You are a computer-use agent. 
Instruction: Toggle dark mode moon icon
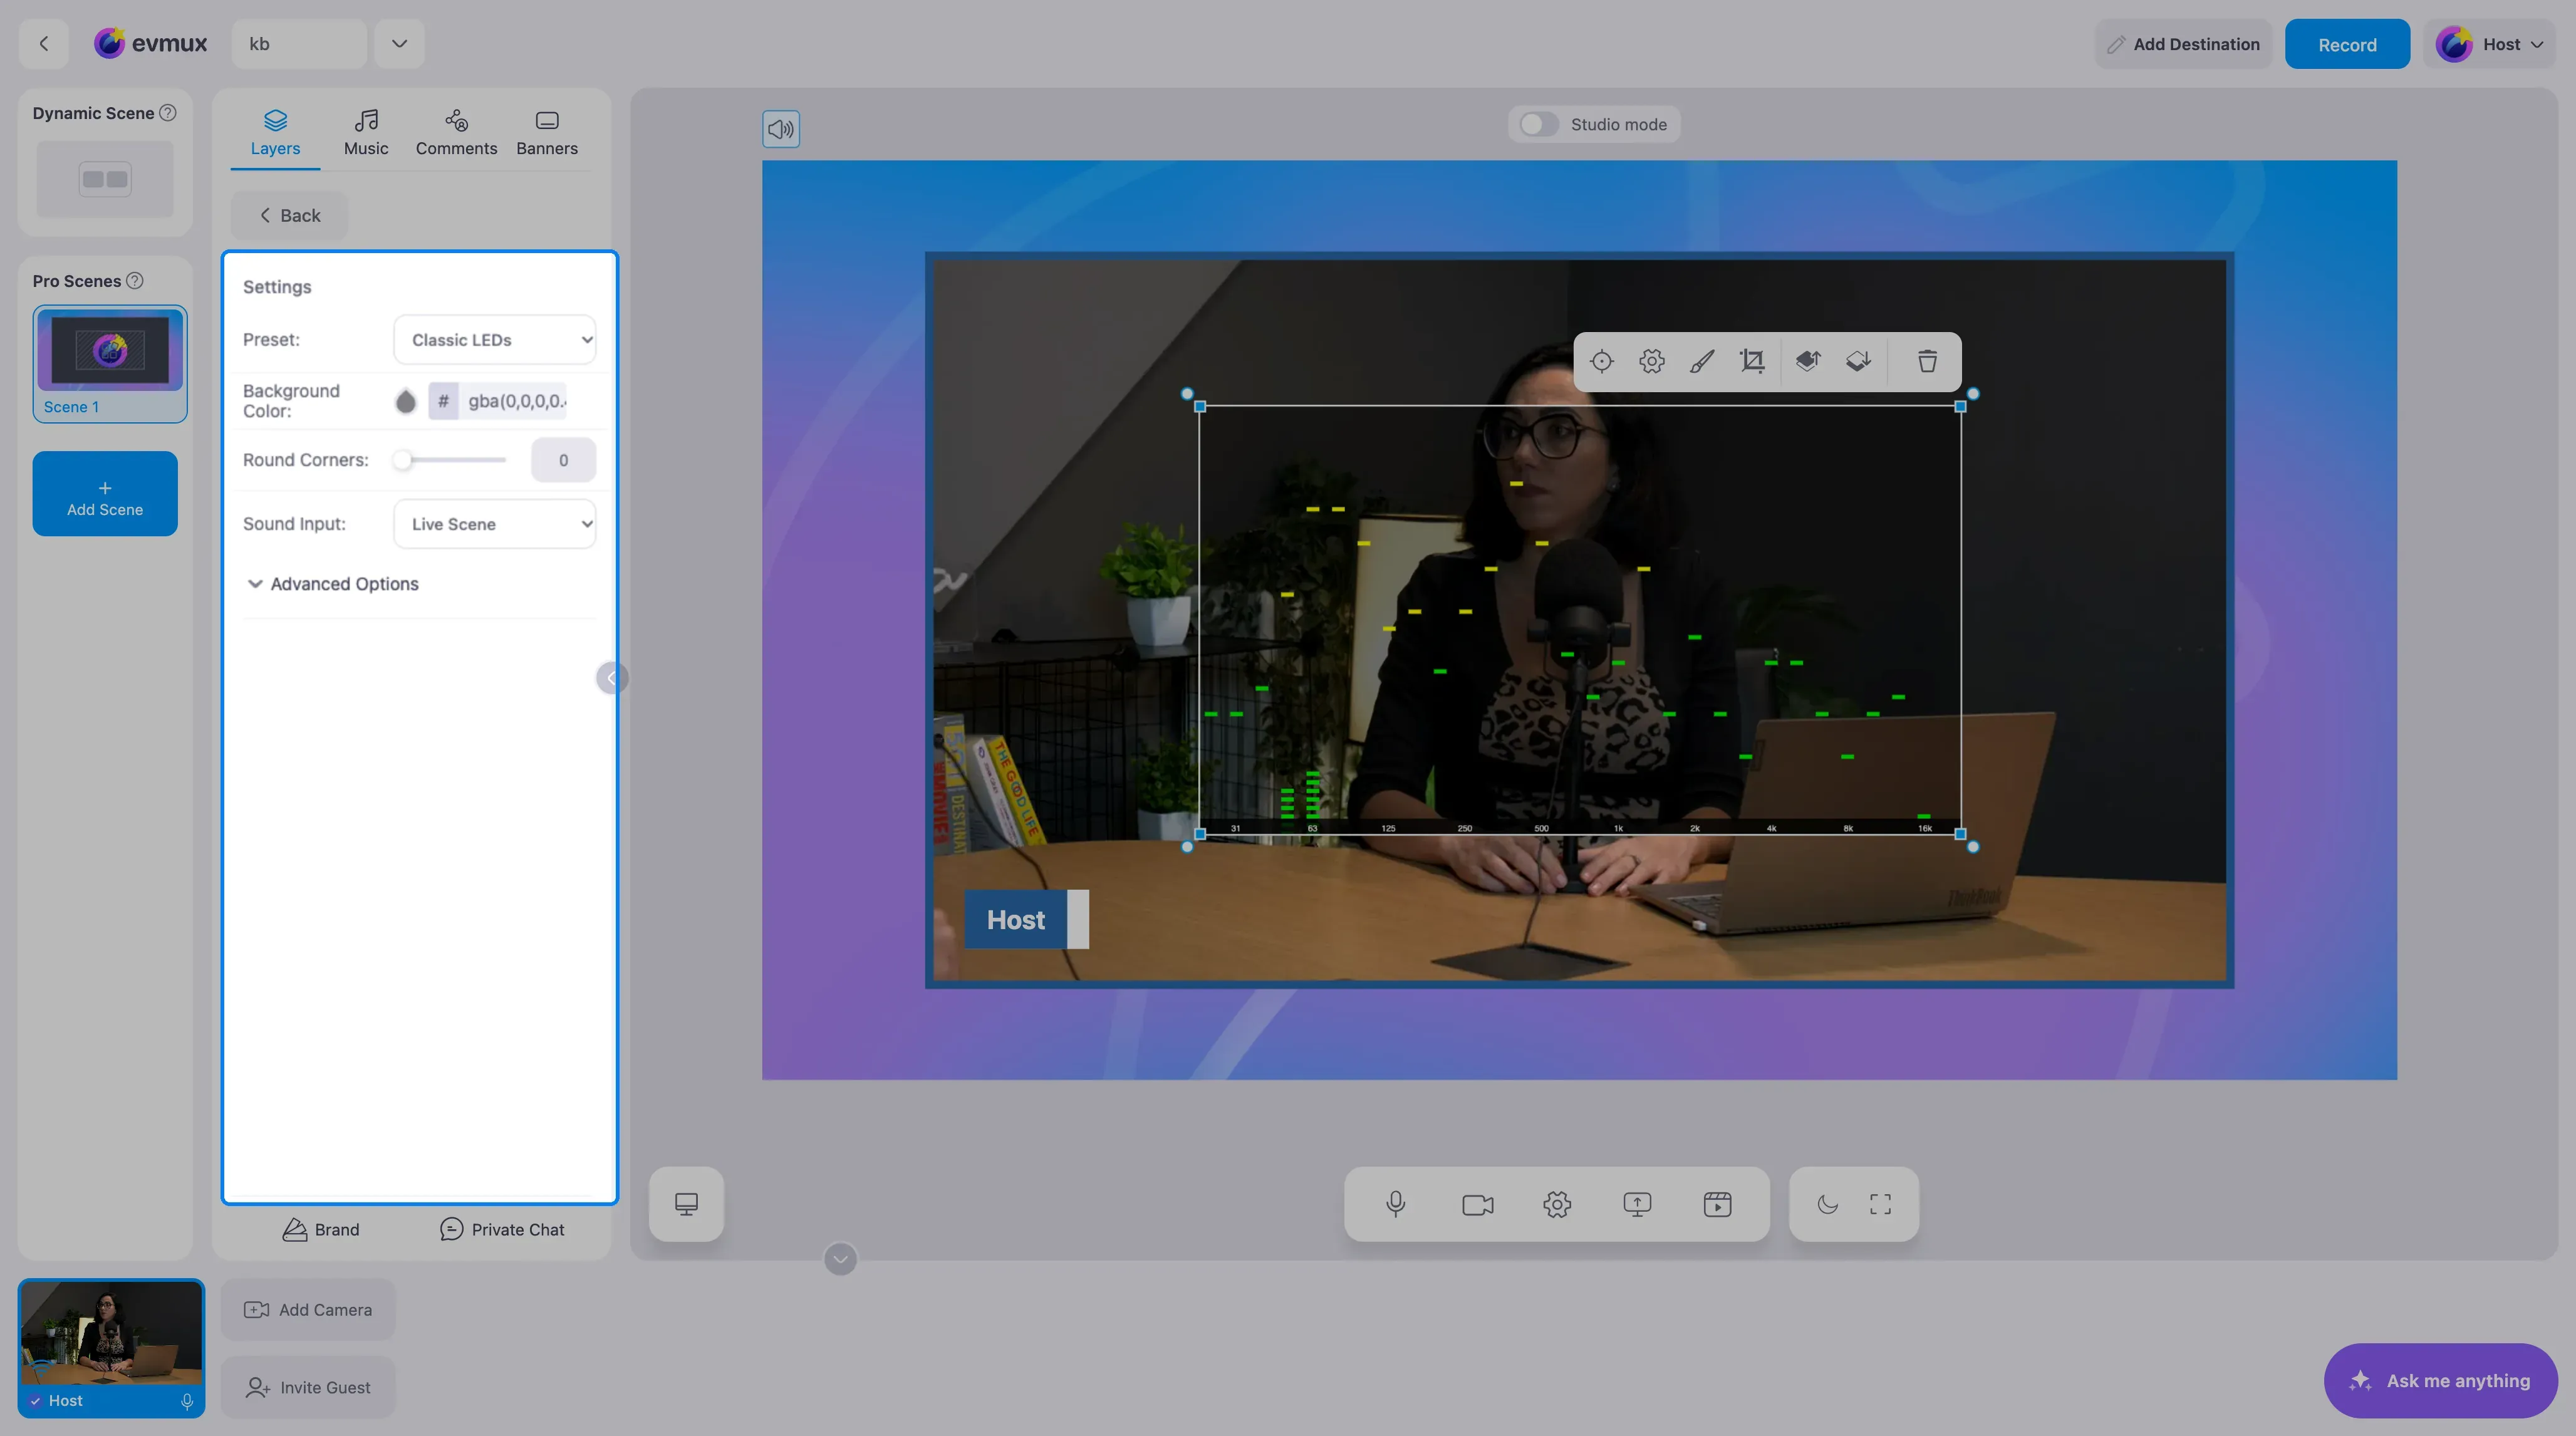pos(1827,1204)
